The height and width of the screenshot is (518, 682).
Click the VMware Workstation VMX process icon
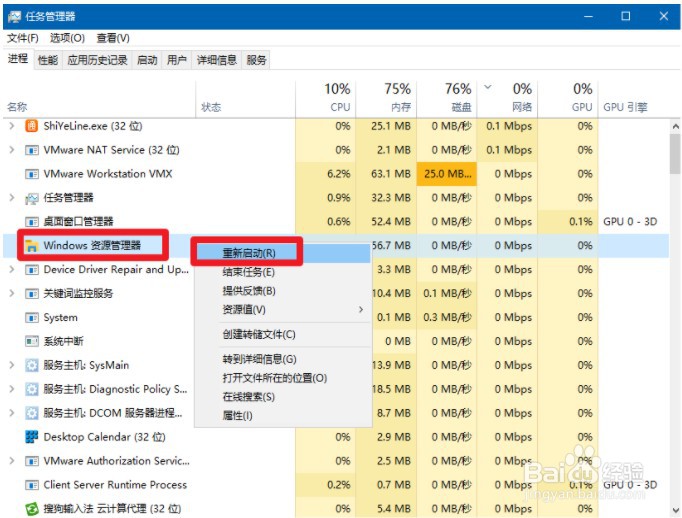(32, 174)
